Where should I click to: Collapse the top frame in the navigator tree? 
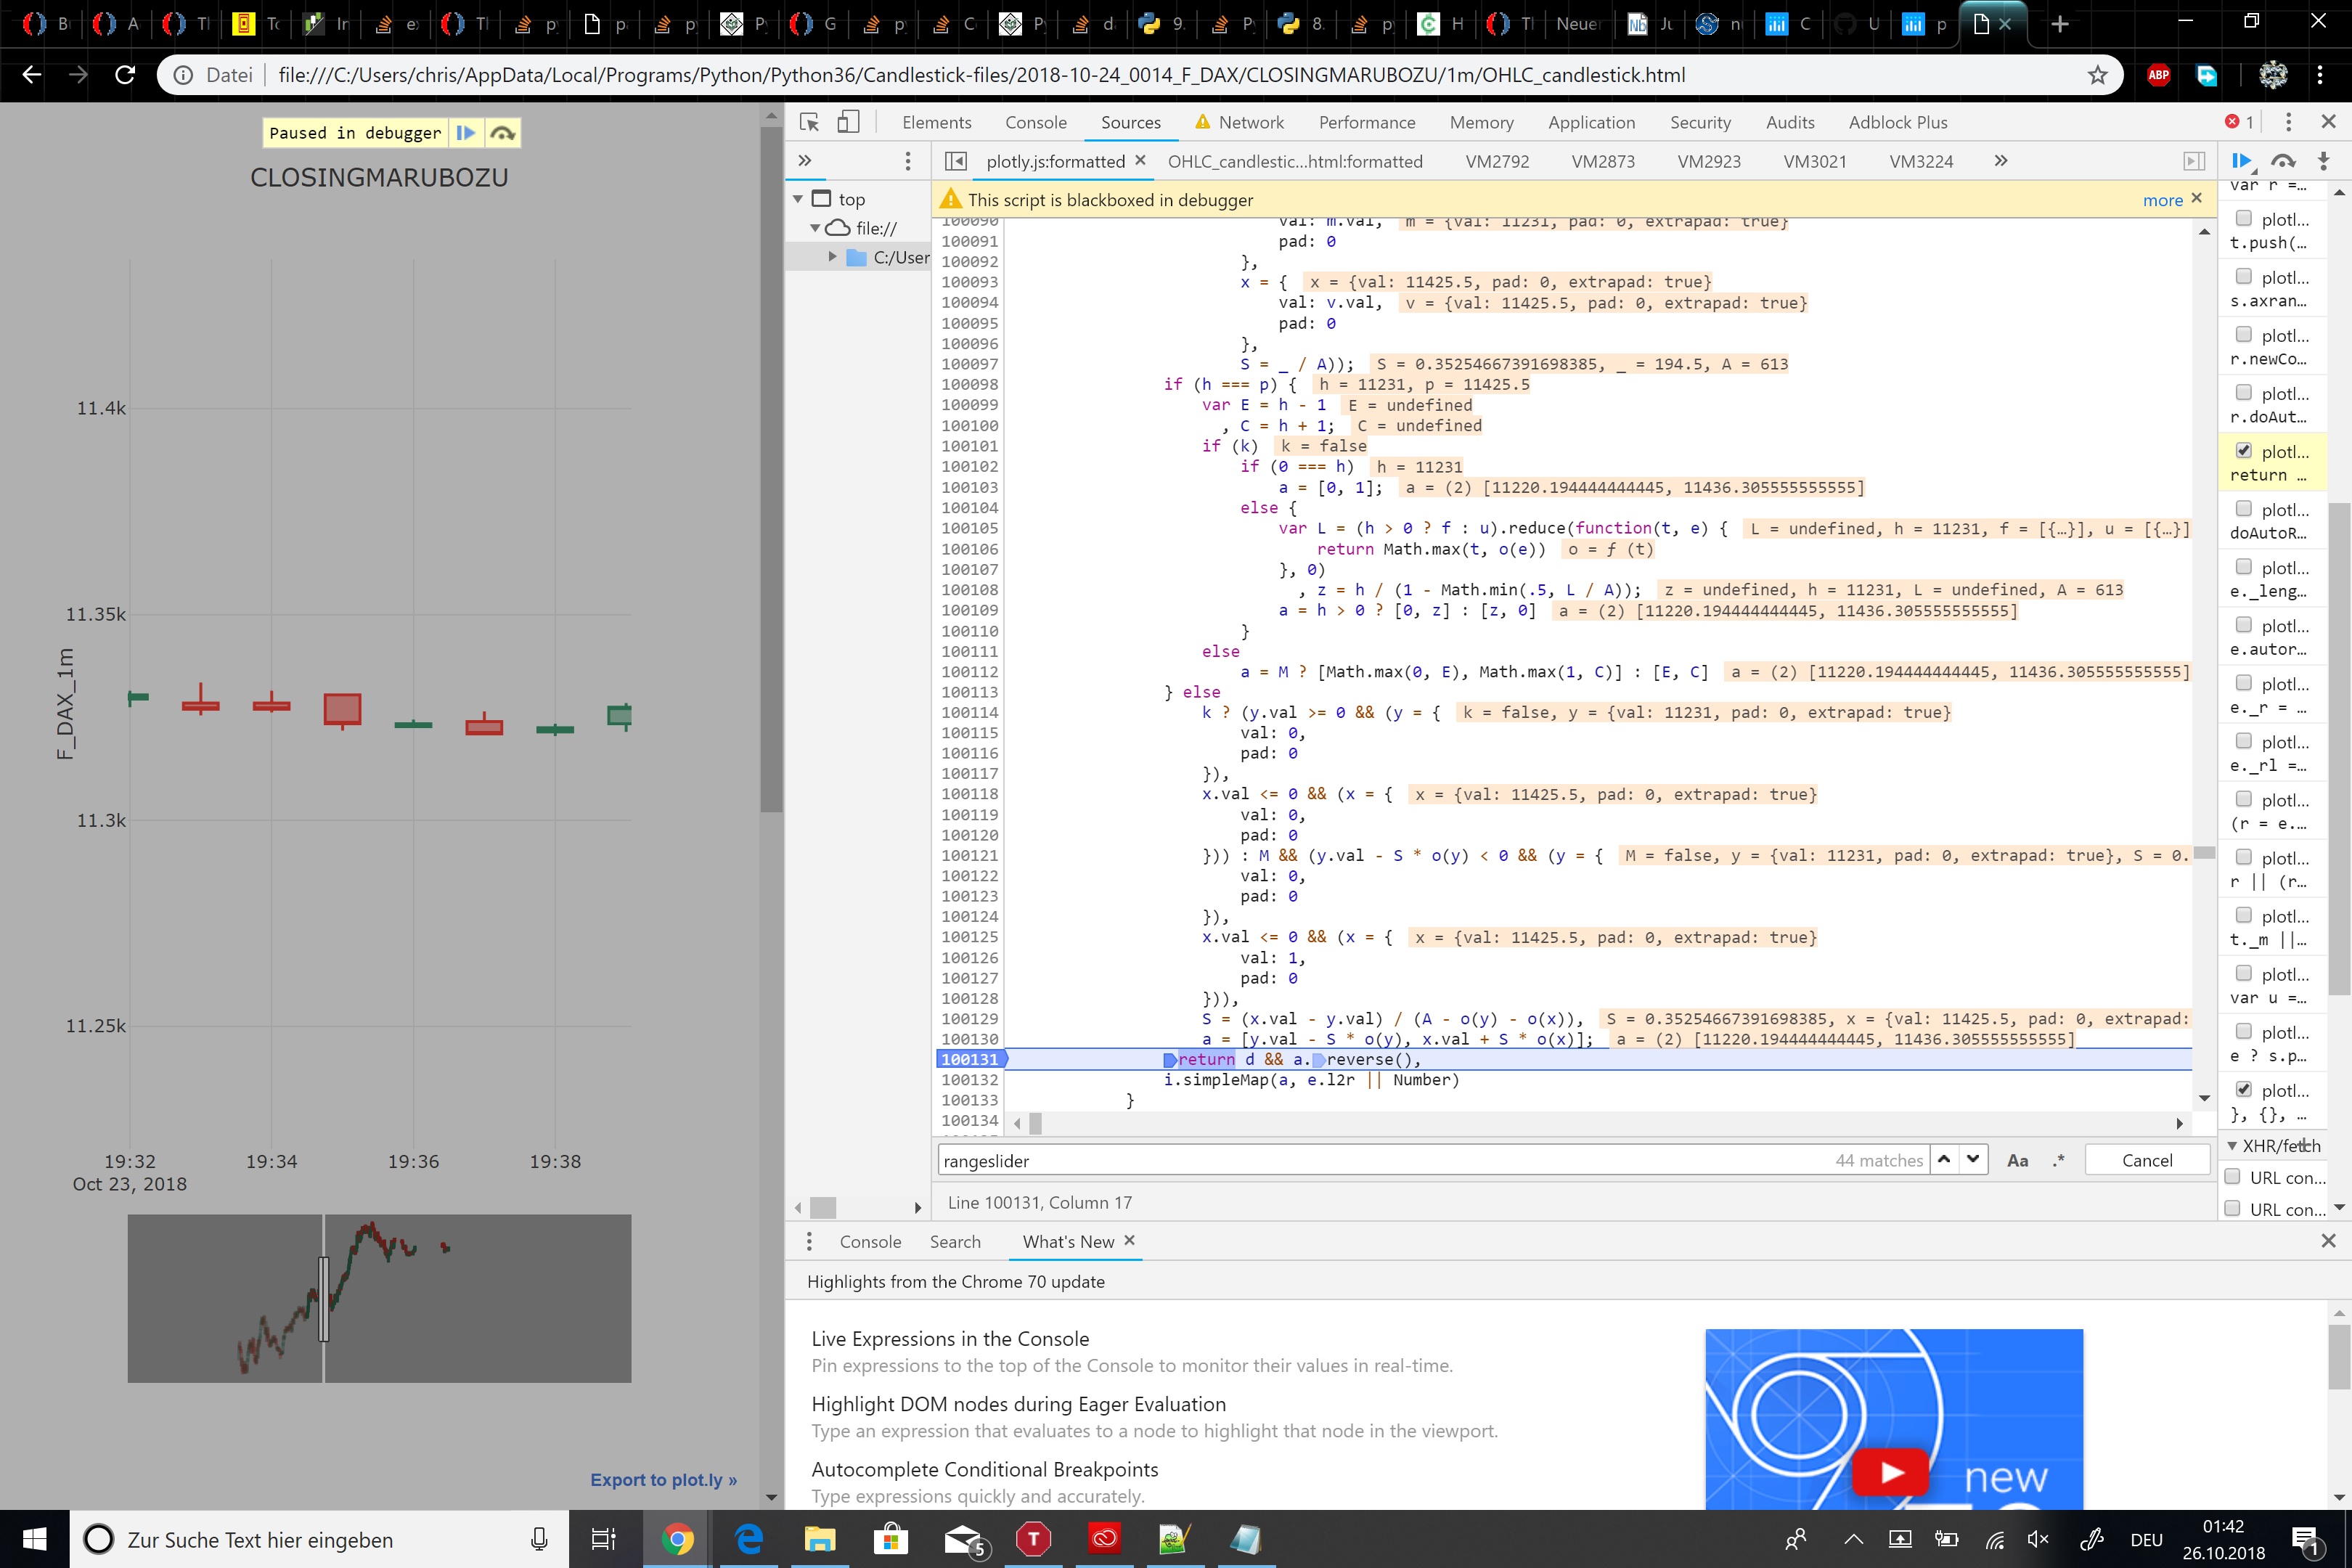coord(799,198)
